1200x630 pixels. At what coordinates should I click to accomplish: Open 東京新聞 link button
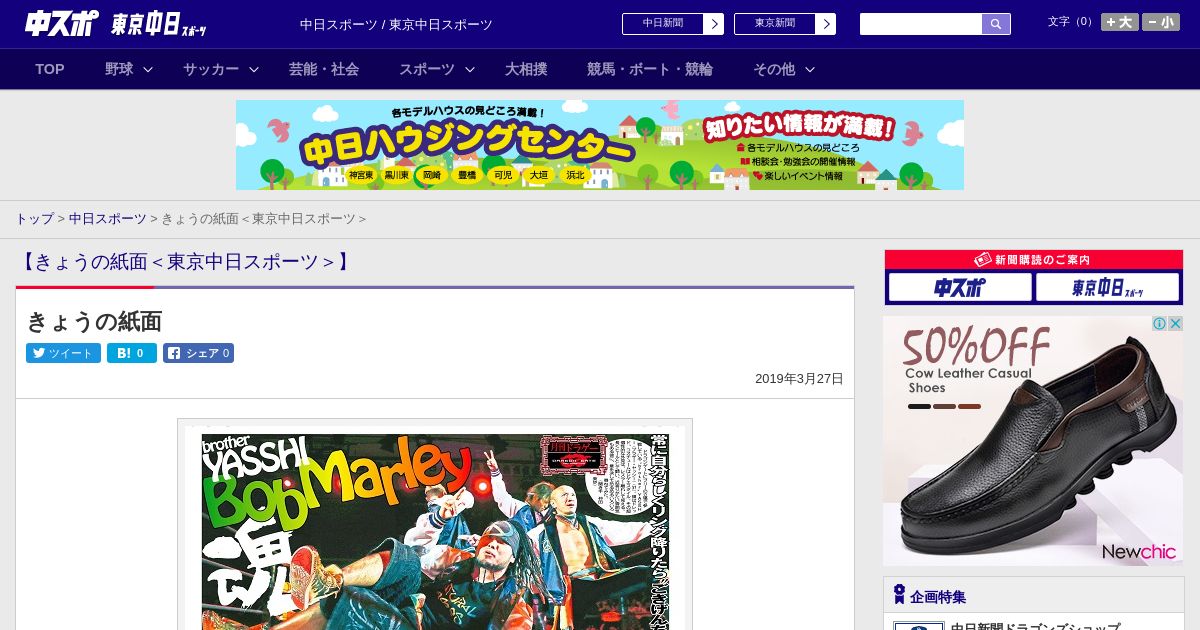click(784, 24)
